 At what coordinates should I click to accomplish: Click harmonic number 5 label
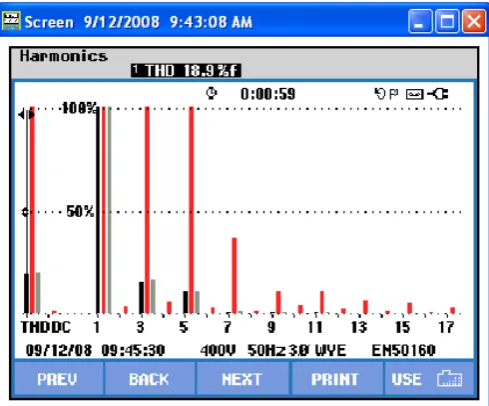click(184, 327)
